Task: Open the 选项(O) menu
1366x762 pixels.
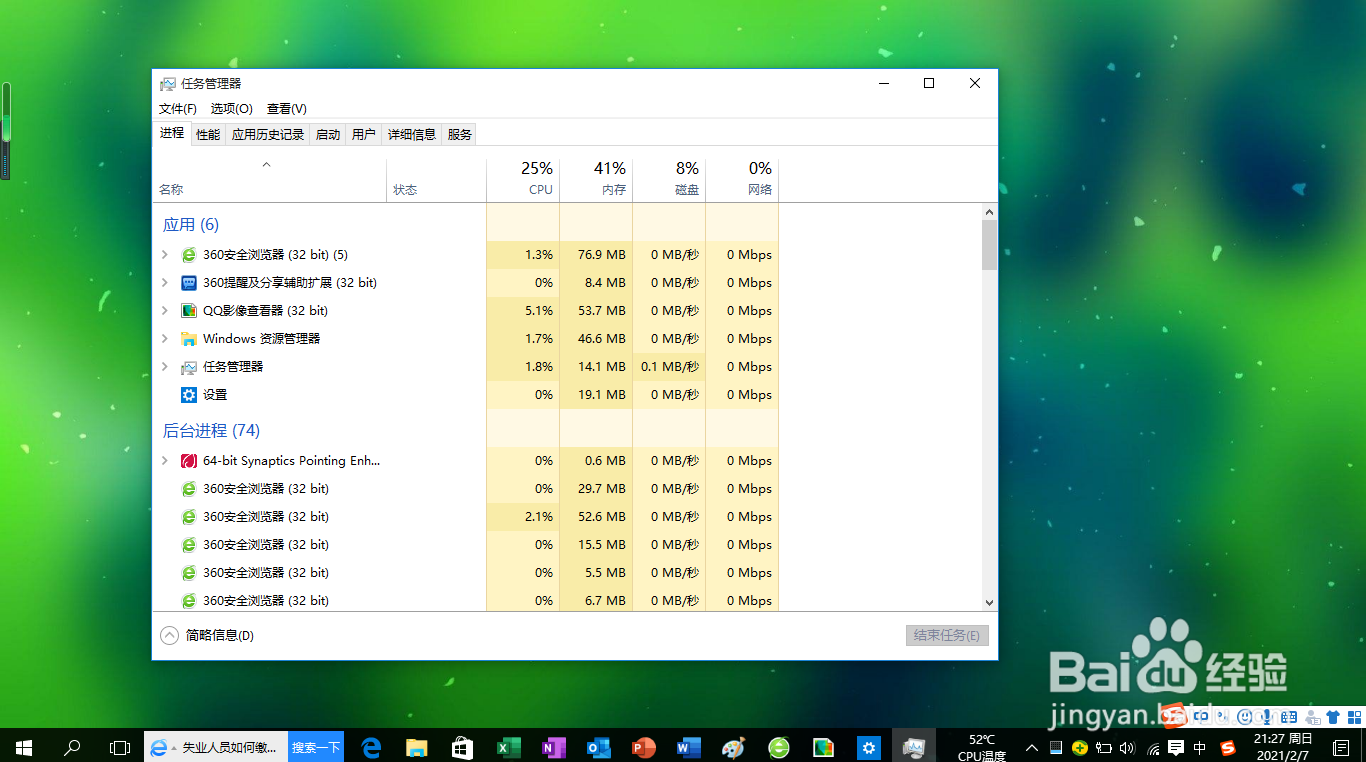Action: (x=232, y=109)
